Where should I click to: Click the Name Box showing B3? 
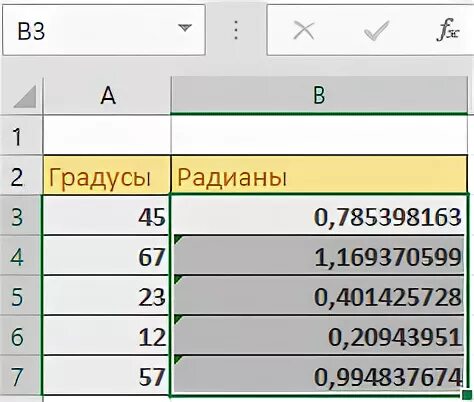(103, 30)
